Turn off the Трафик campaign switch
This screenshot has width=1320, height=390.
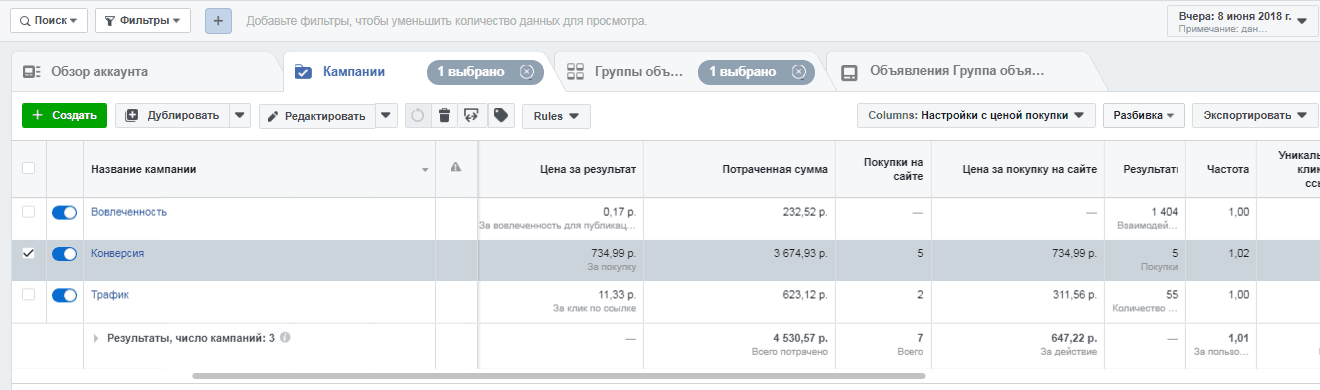64,295
